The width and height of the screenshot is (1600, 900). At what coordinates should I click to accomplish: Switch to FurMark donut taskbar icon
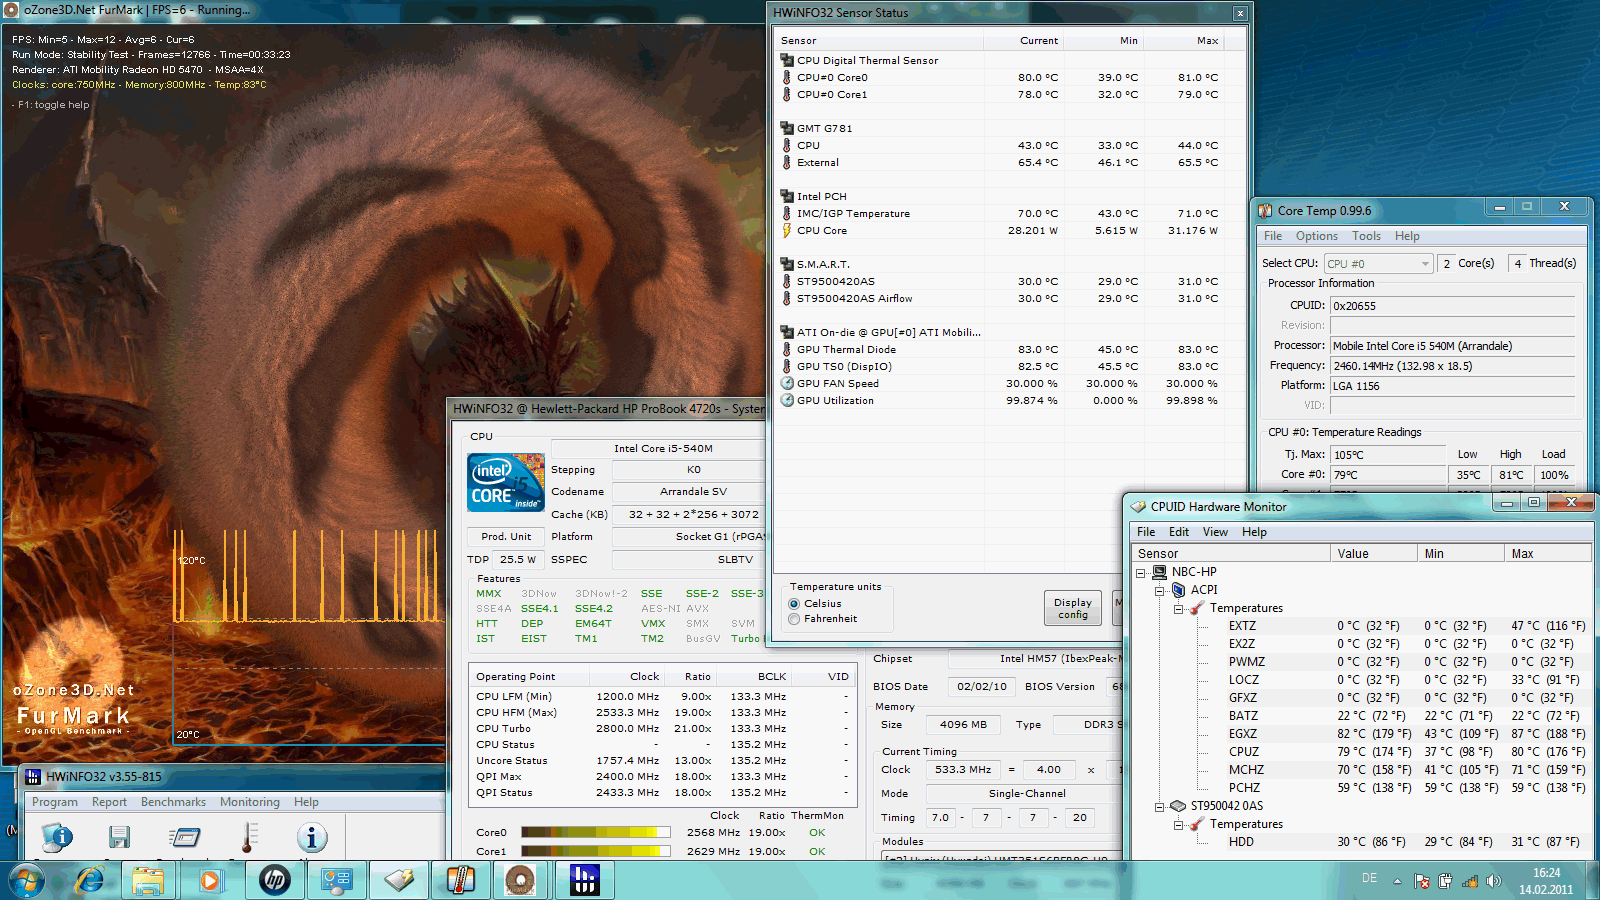click(x=520, y=881)
